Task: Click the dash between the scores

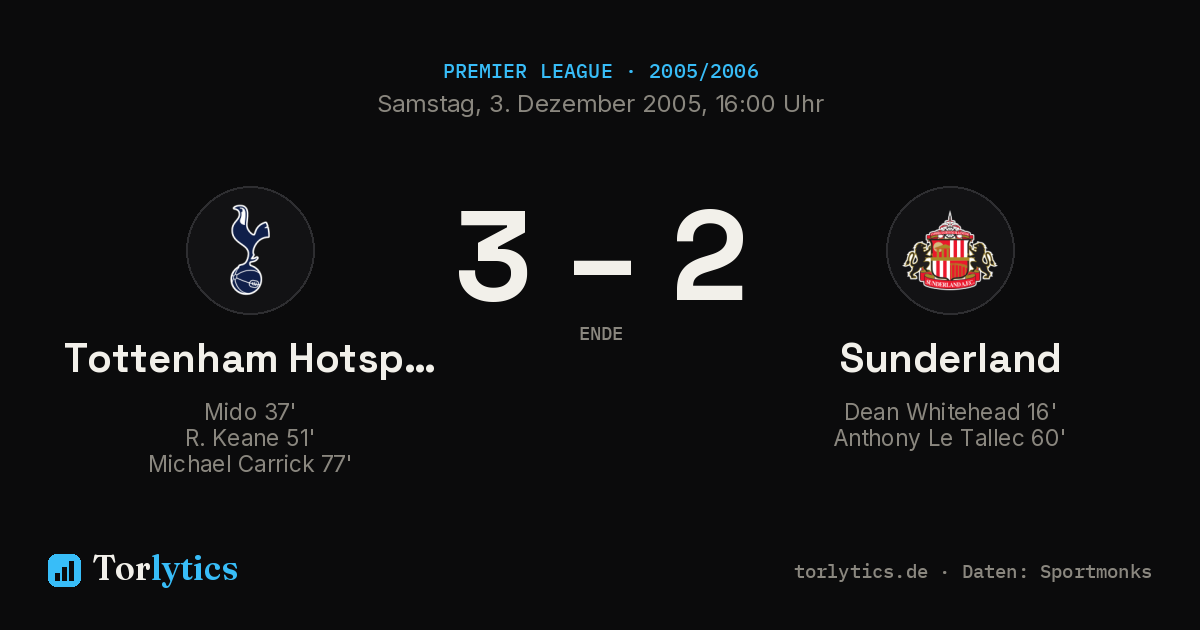Action: click(x=602, y=266)
